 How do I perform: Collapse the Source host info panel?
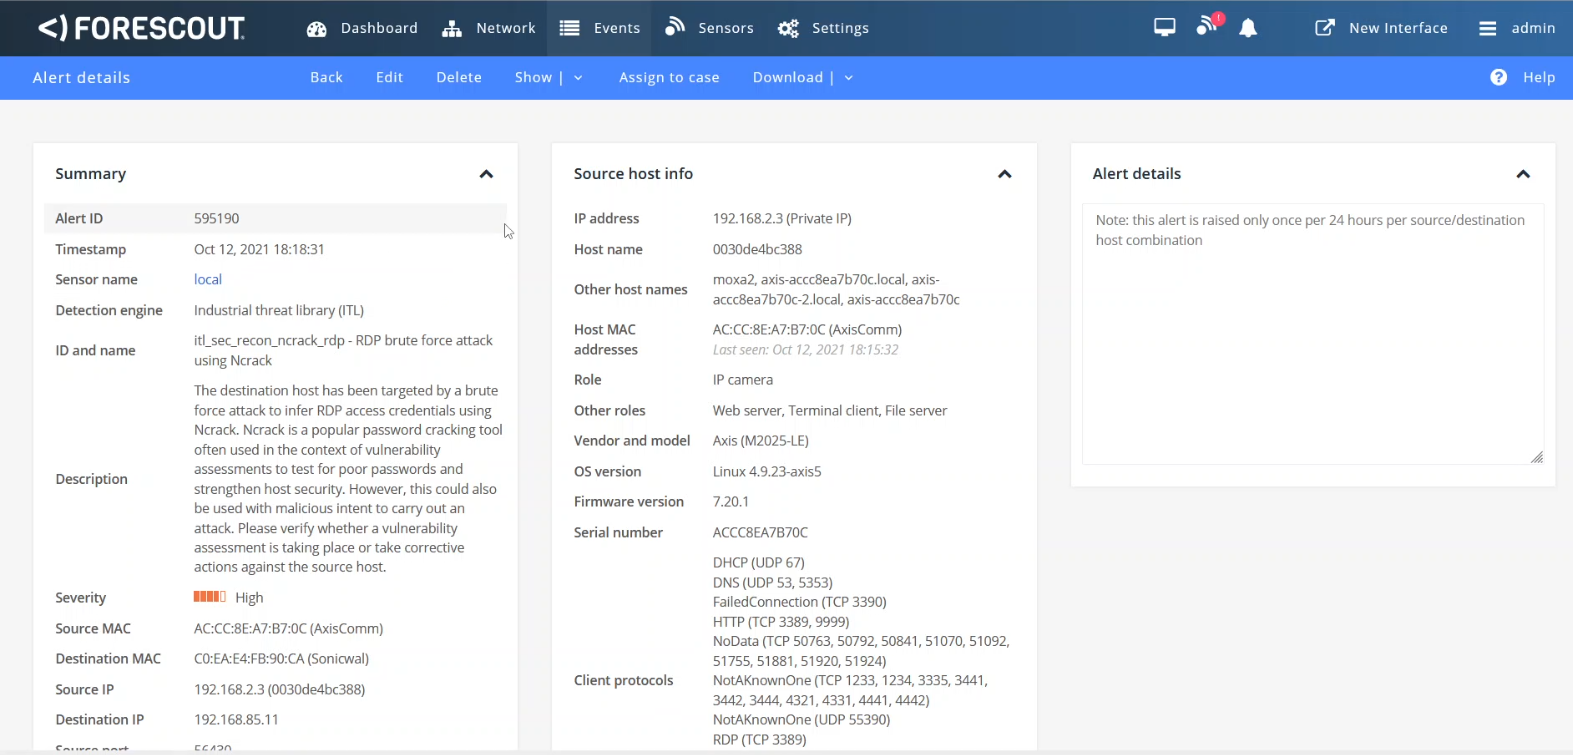1005,174
